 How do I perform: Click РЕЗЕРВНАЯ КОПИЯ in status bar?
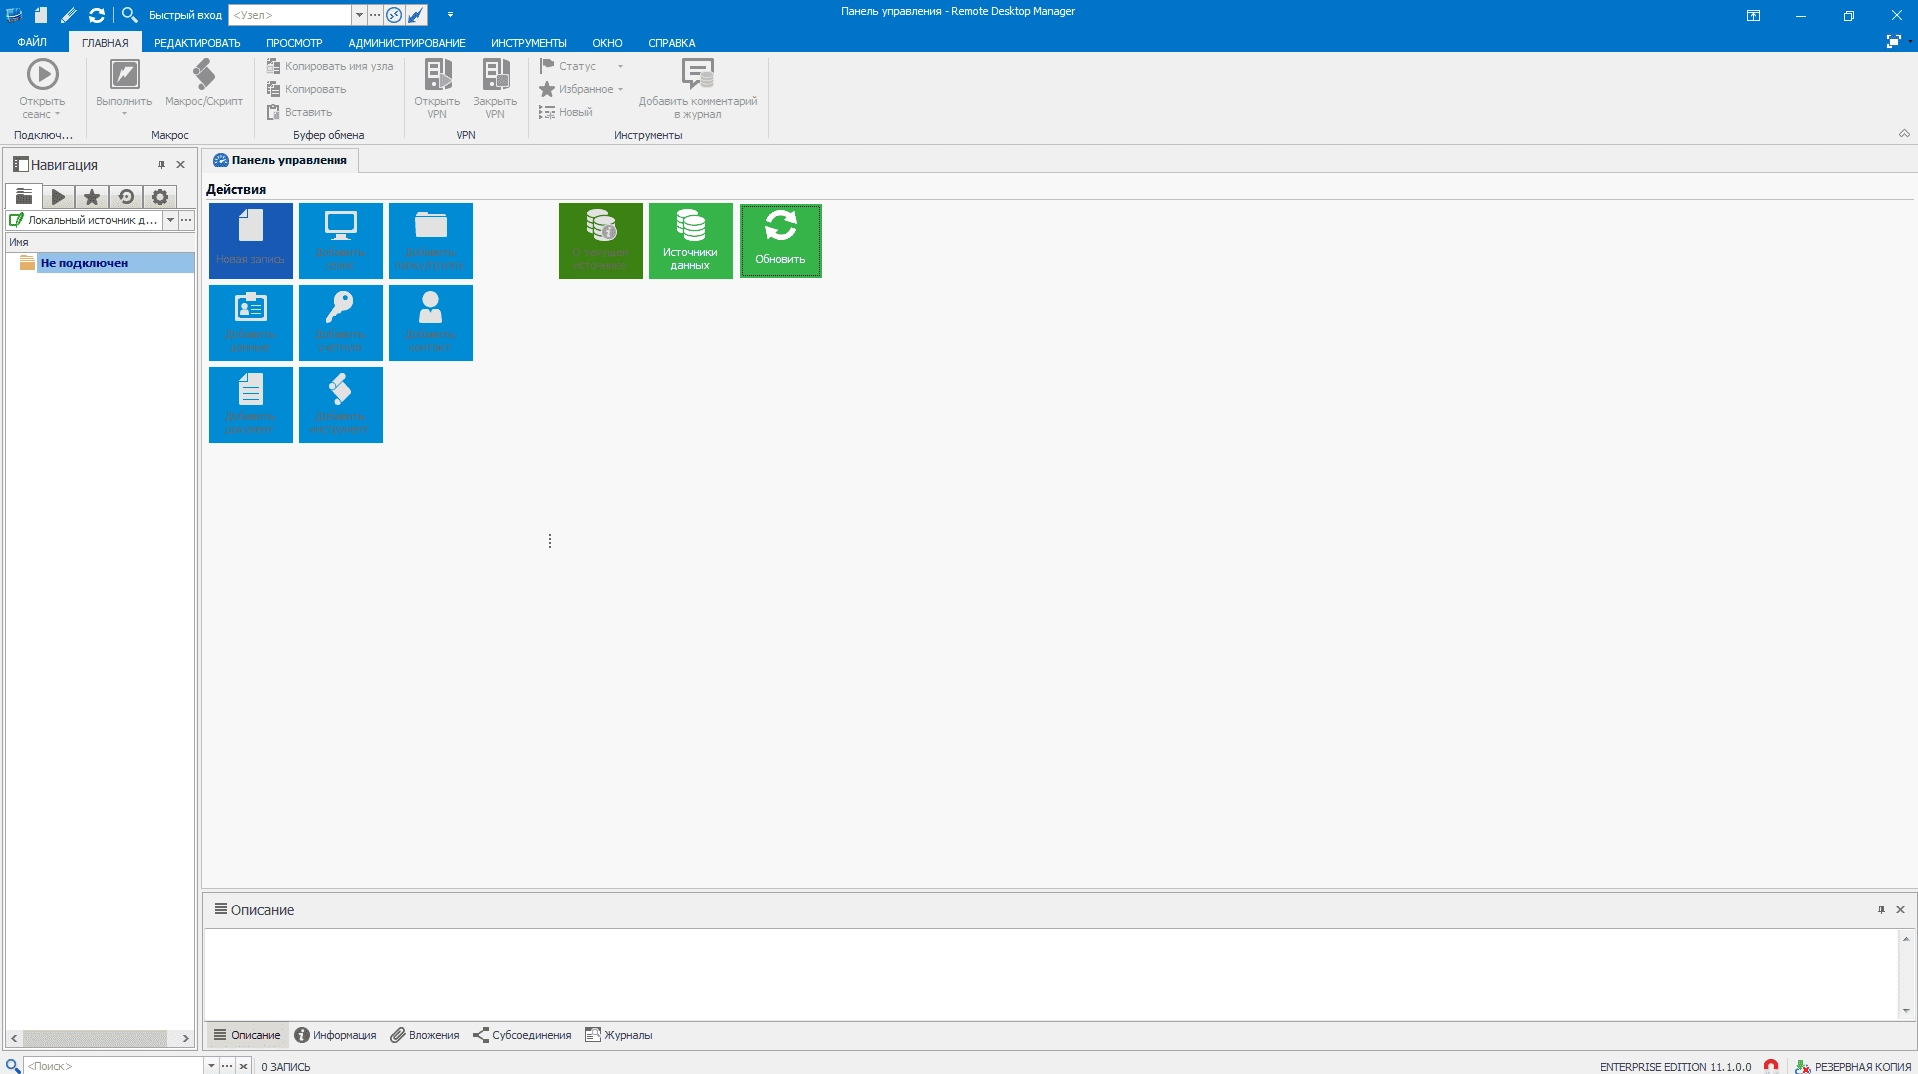click(x=1853, y=1067)
